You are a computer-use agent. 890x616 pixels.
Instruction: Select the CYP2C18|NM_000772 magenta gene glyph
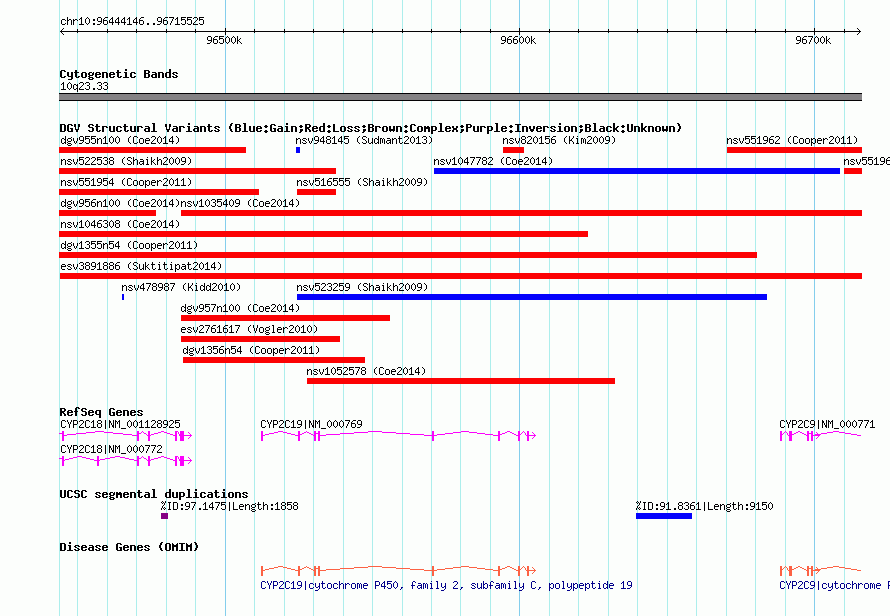126,460
